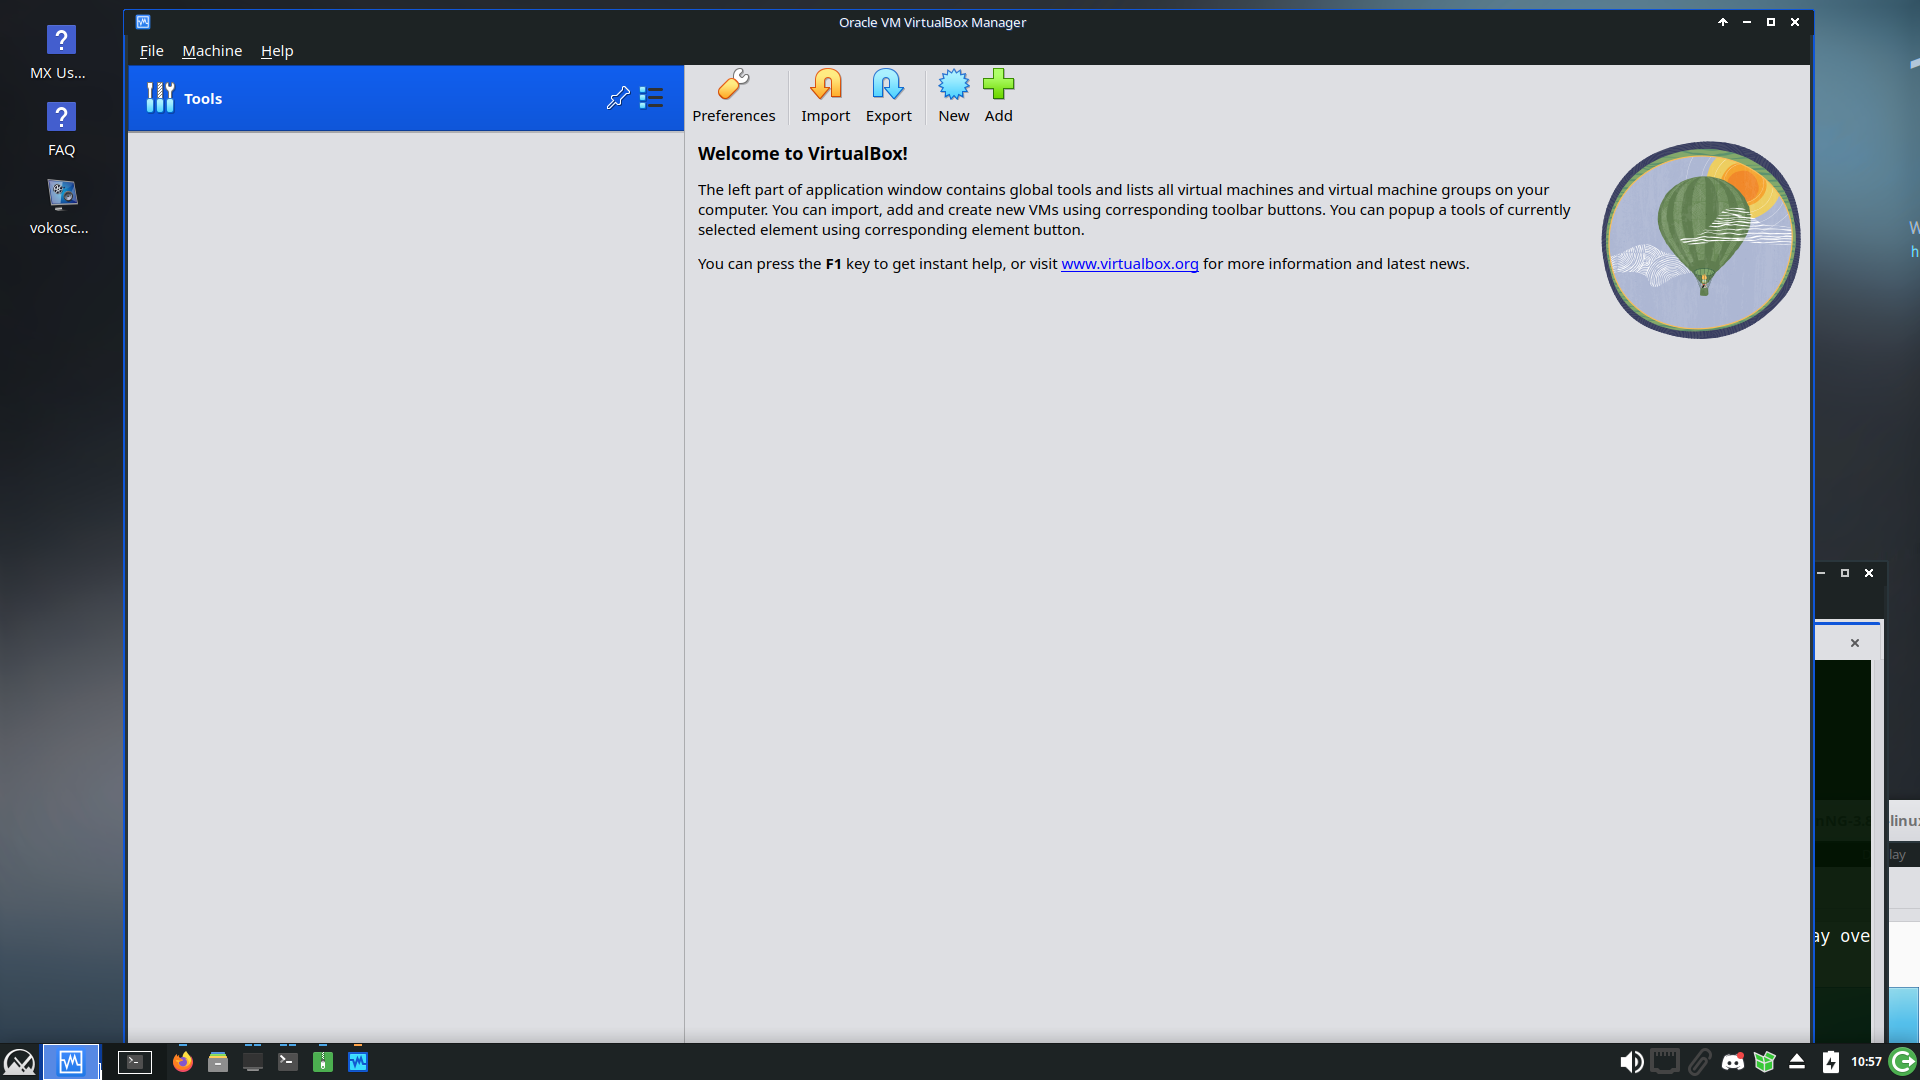This screenshot has width=1920, height=1080.
Task: Click the blue VirtualBox taskbar launcher
Action: click(x=358, y=1062)
